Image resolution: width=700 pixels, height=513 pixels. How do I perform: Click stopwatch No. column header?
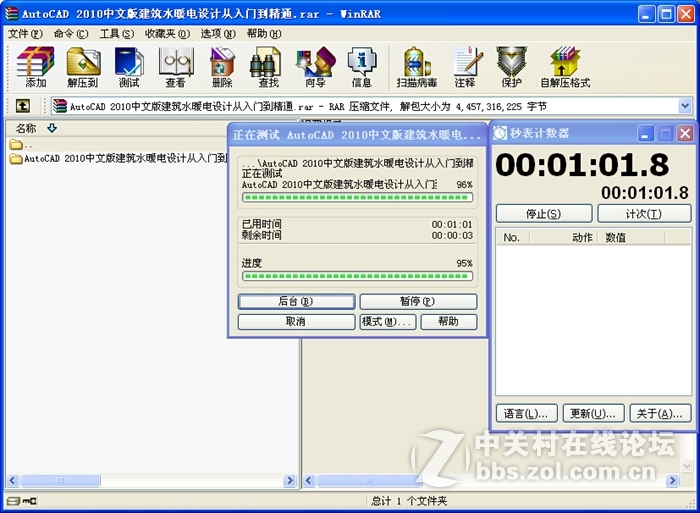point(512,237)
